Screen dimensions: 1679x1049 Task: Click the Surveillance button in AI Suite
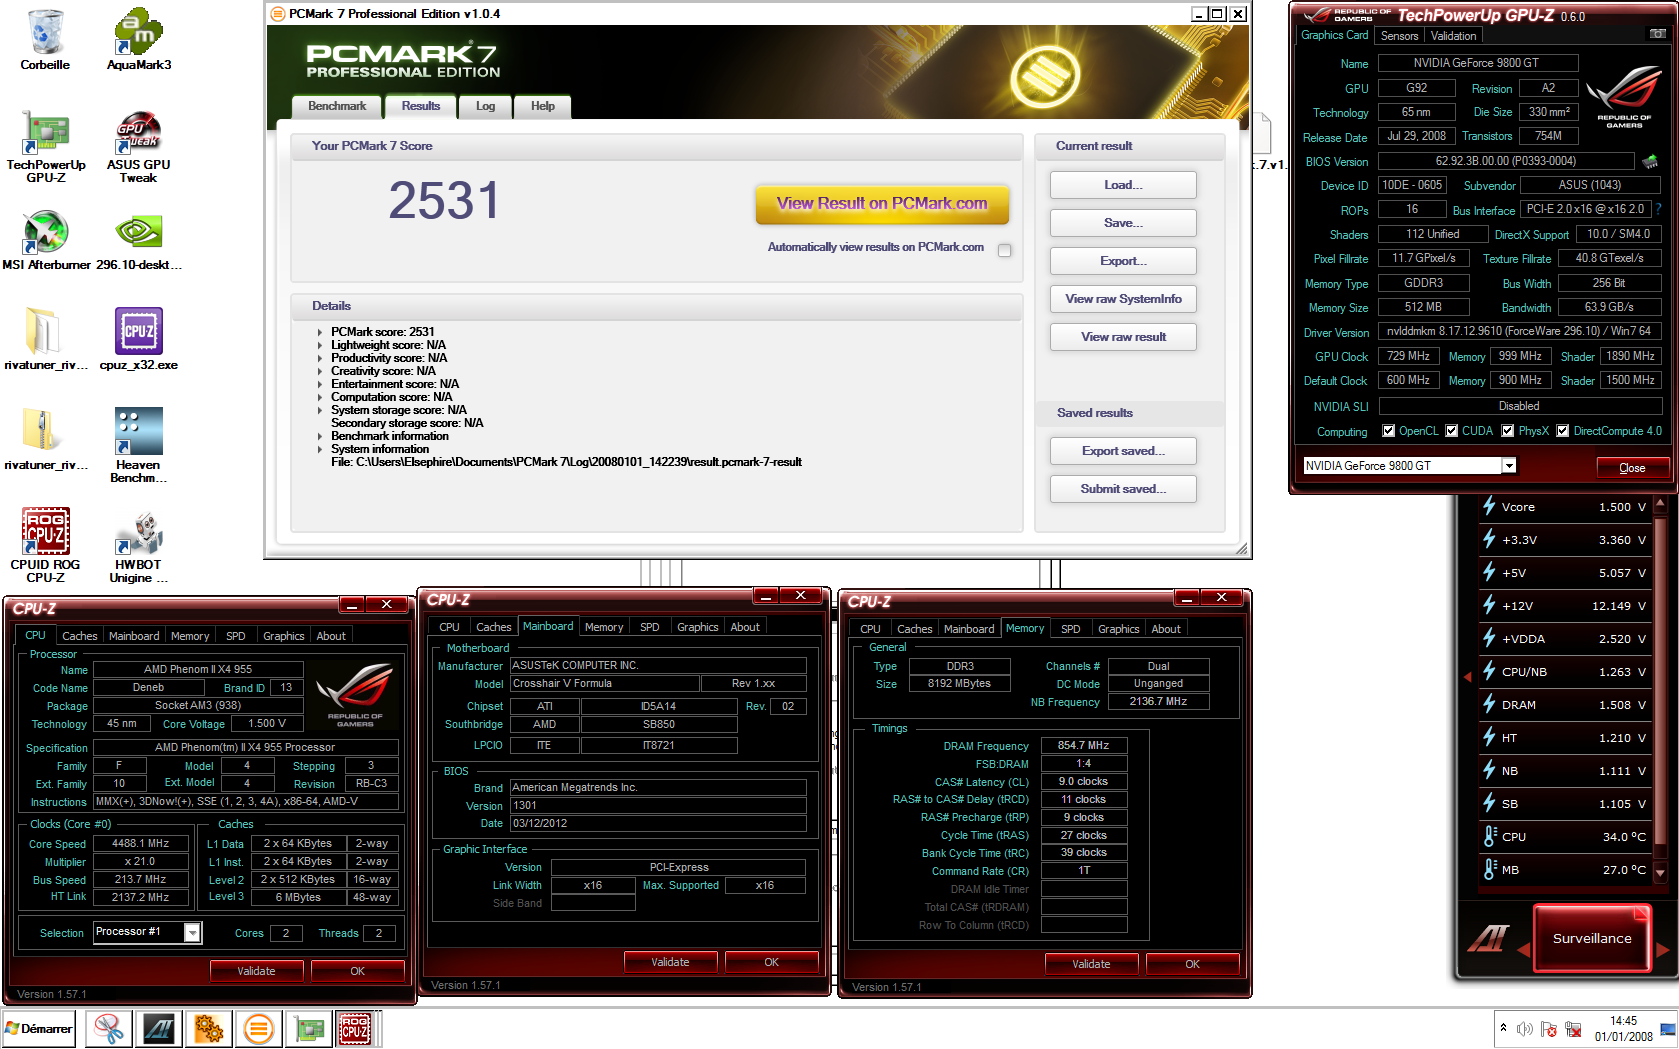coord(1592,938)
